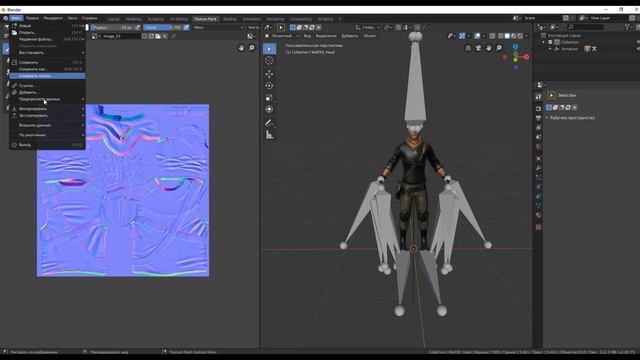Click the brush settings dropdown in the image editor header
This screenshot has width=640, height=360.
click(253, 27)
